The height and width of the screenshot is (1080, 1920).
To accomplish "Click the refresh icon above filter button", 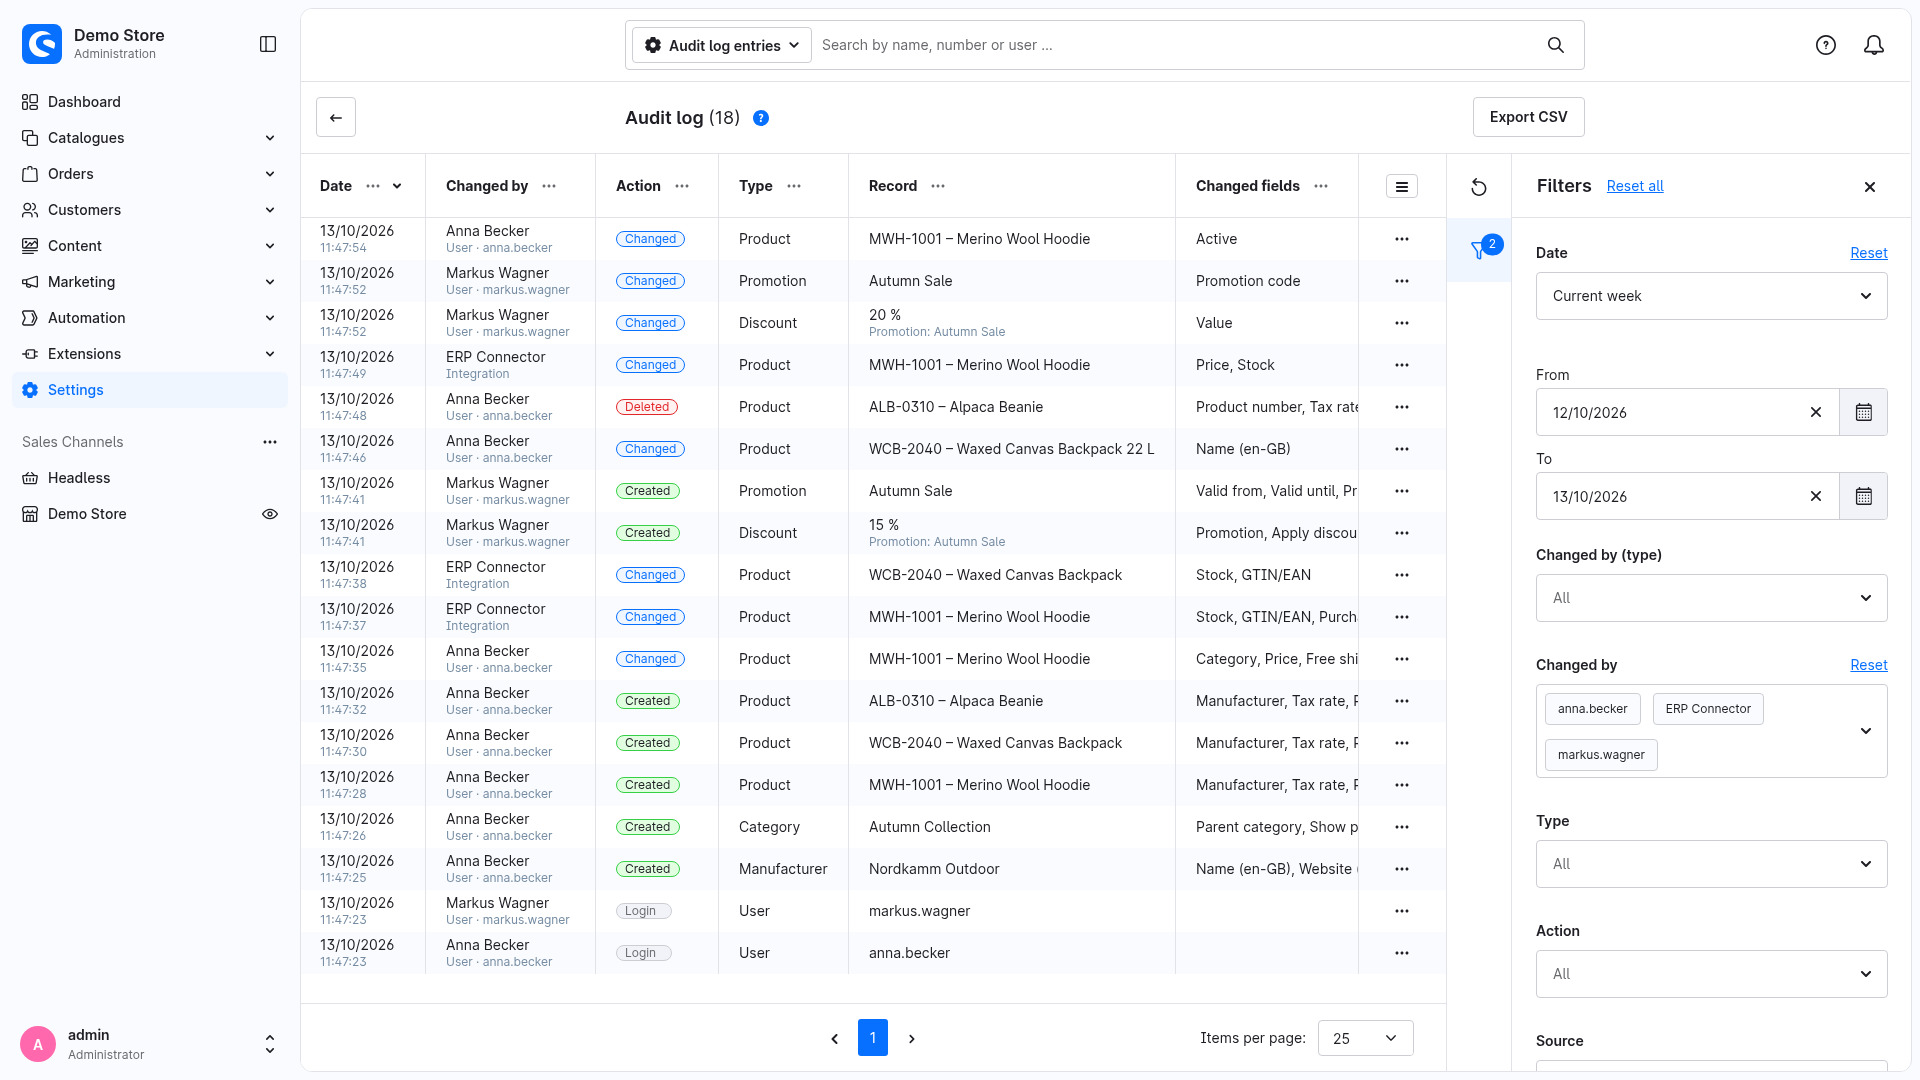I will (x=1479, y=187).
